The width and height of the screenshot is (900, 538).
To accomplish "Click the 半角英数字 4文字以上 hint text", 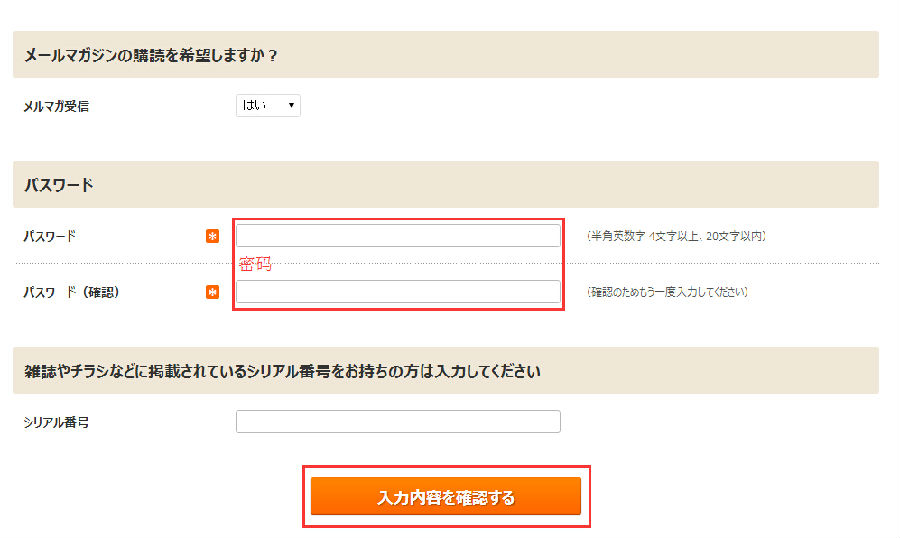I will click(676, 237).
